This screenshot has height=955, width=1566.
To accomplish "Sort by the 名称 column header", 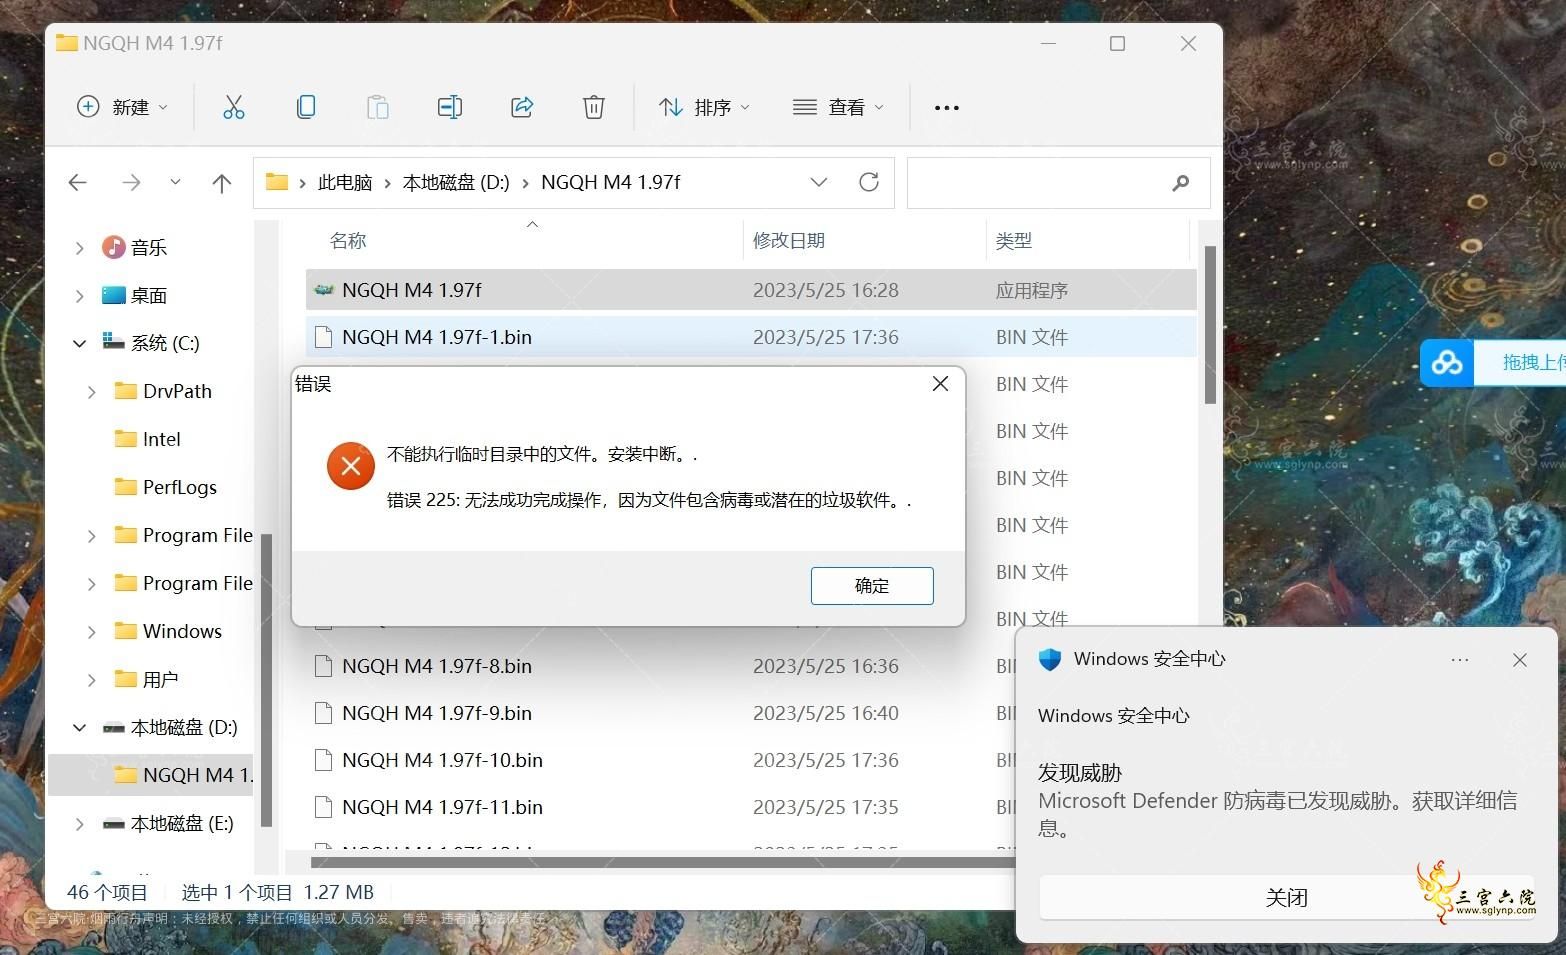I will tap(348, 240).
